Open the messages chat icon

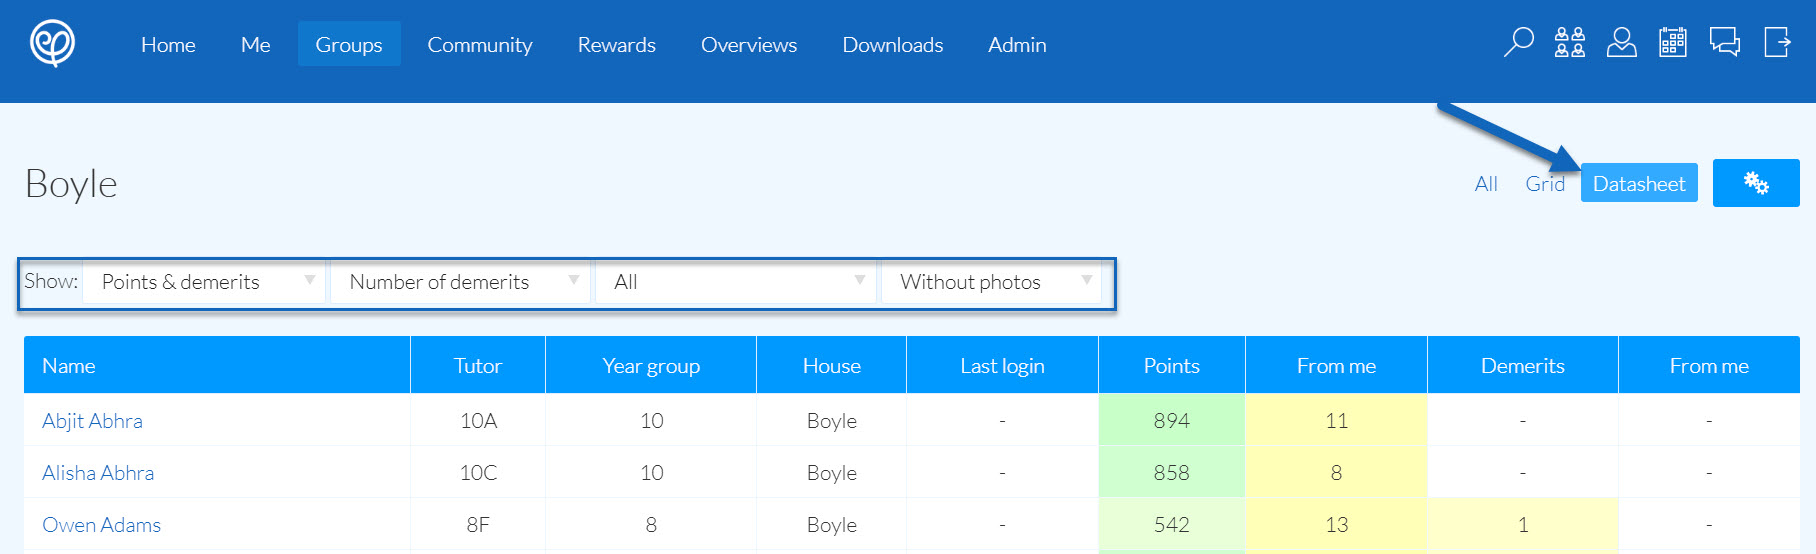[x=1725, y=42]
